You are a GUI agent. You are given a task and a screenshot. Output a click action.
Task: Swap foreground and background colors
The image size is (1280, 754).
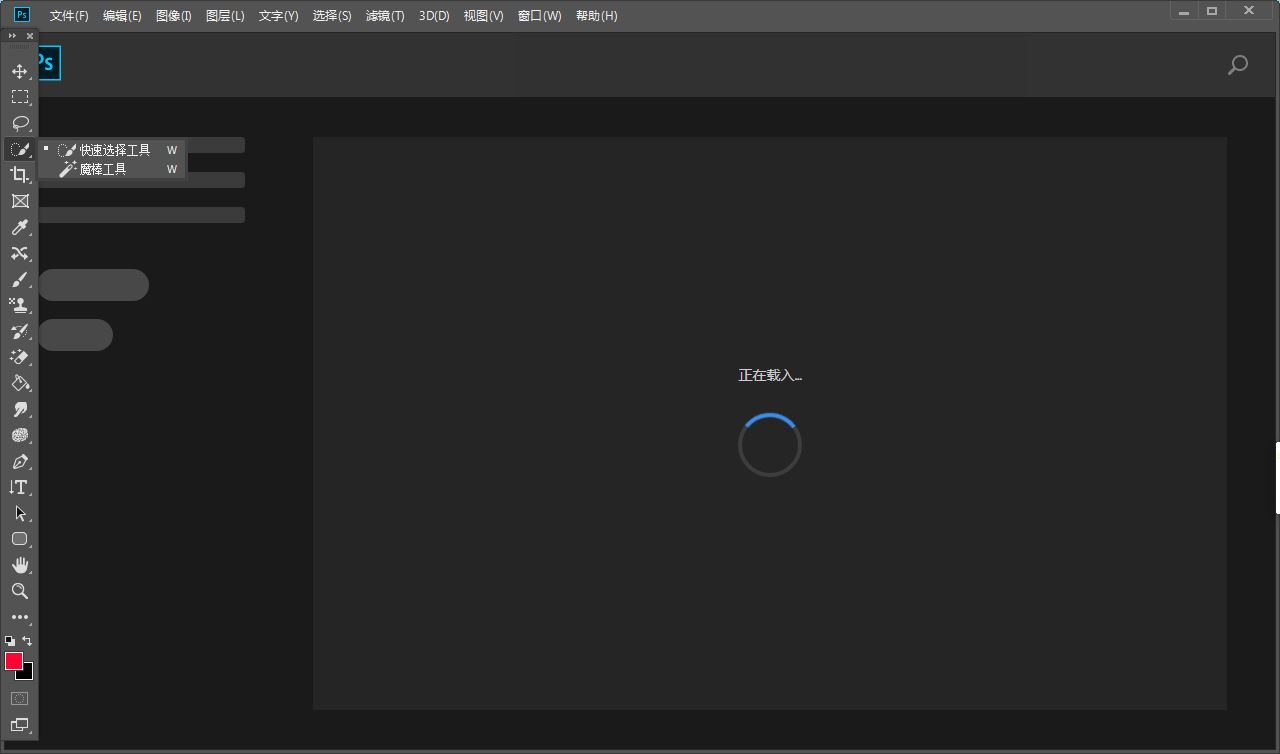(x=27, y=641)
